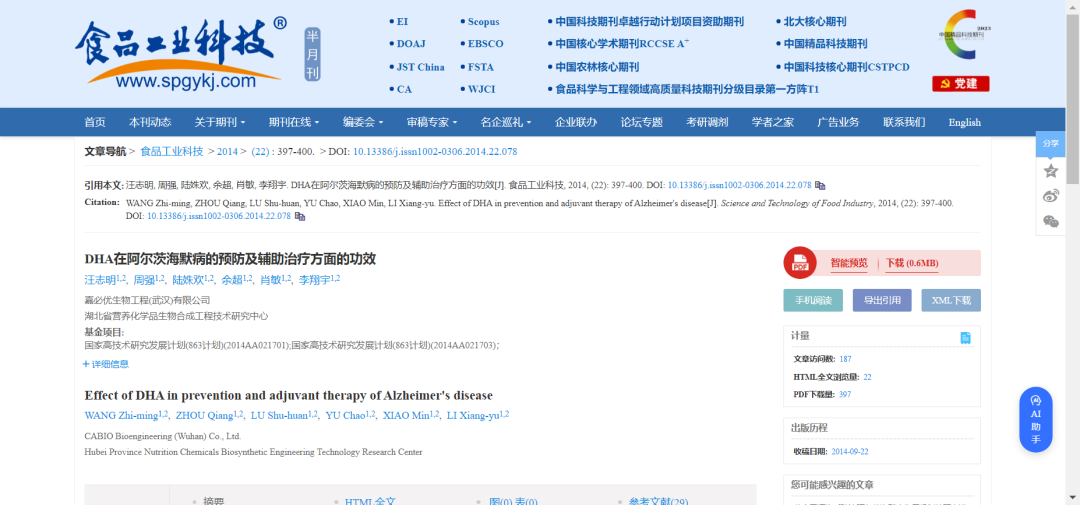Click the 分享 share tab
Screen dimensions: 1080x505
(x=1050, y=143)
